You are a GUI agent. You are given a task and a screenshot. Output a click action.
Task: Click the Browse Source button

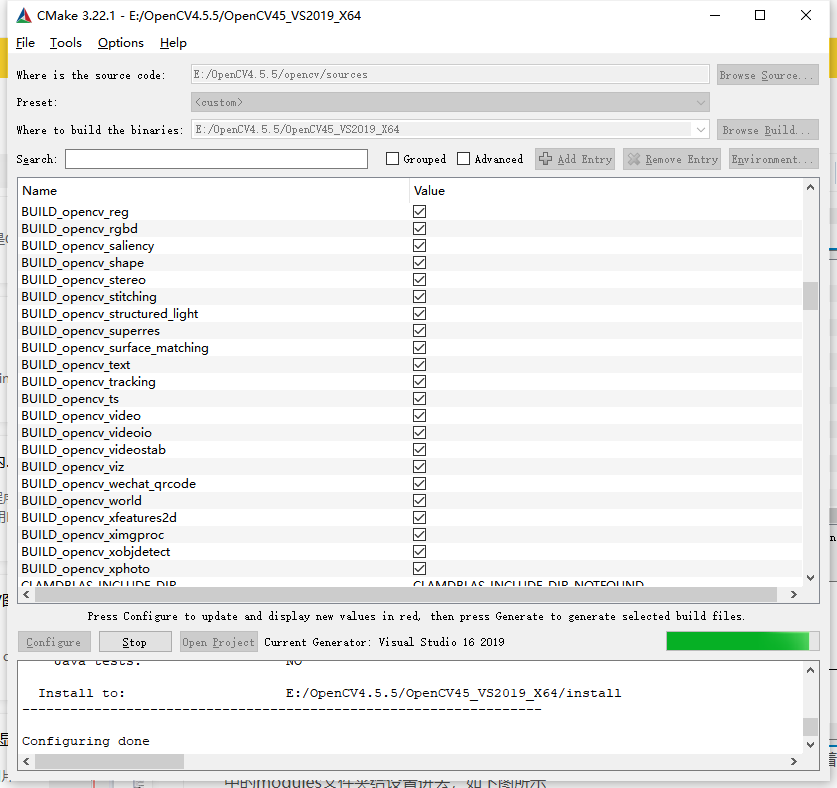click(x=768, y=75)
